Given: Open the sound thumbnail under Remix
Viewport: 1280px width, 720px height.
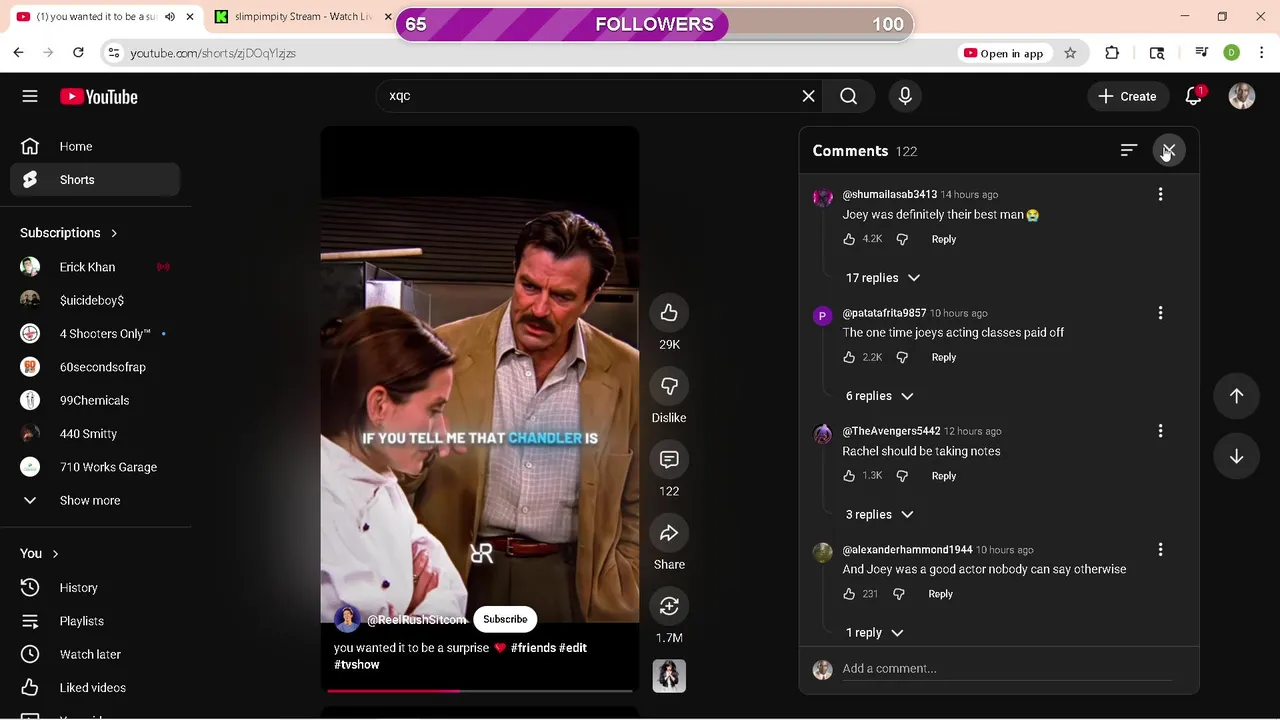Looking at the screenshot, I should 669,676.
